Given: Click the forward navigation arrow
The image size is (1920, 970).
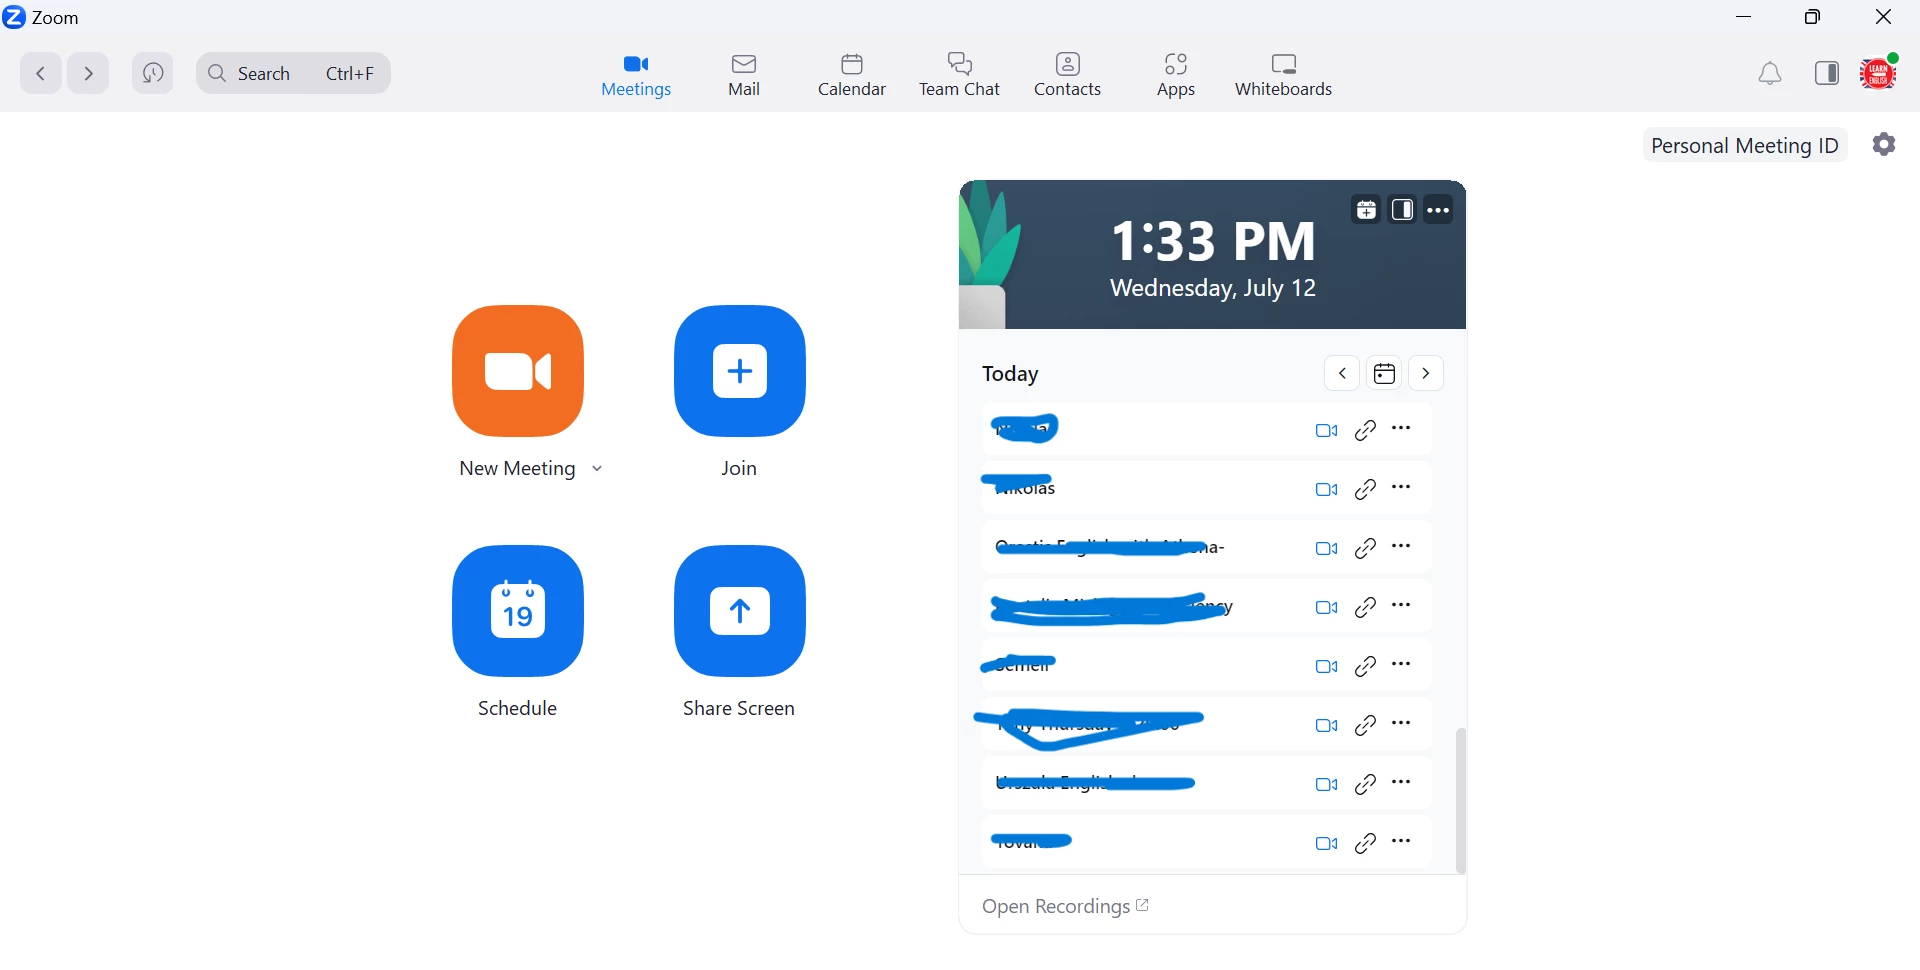Looking at the screenshot, I should (89, 74).
